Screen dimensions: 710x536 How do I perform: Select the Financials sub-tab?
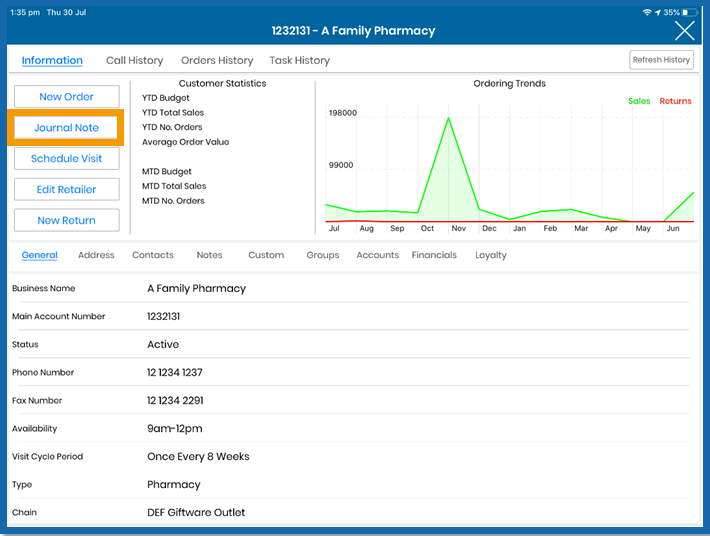(x=434, y=255)
